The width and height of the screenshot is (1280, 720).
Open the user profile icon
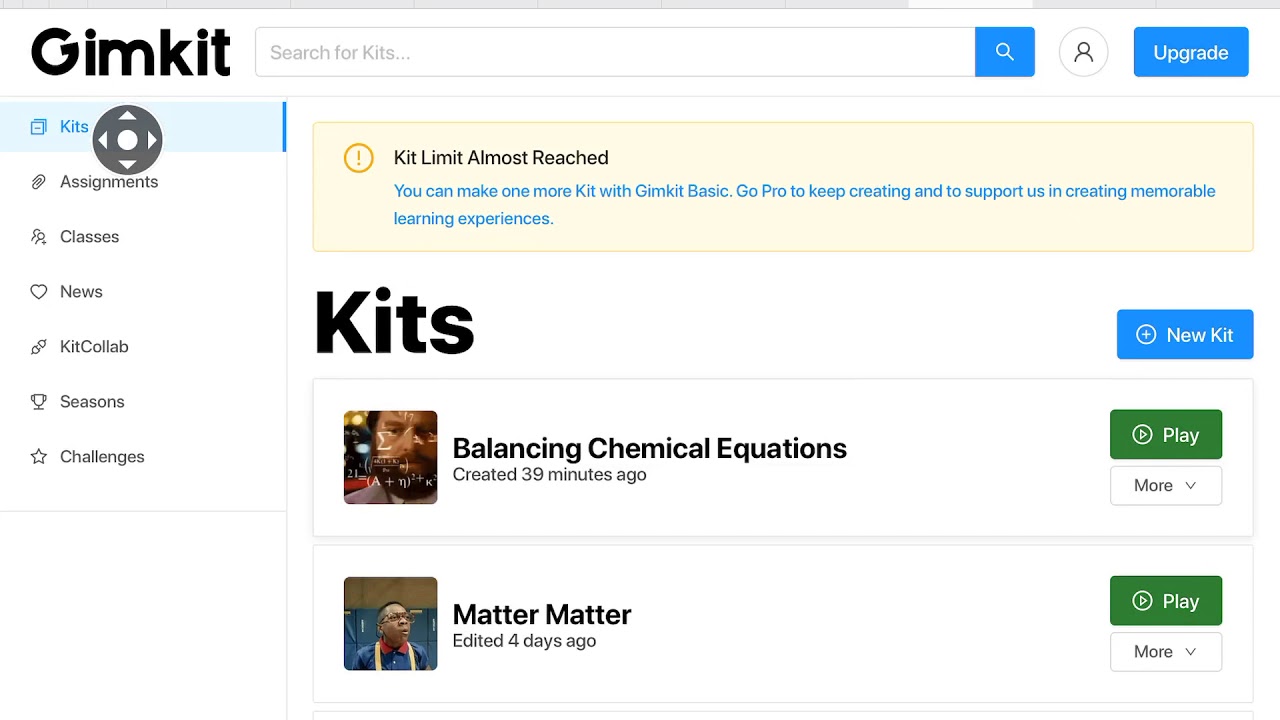pos(1083,52)
